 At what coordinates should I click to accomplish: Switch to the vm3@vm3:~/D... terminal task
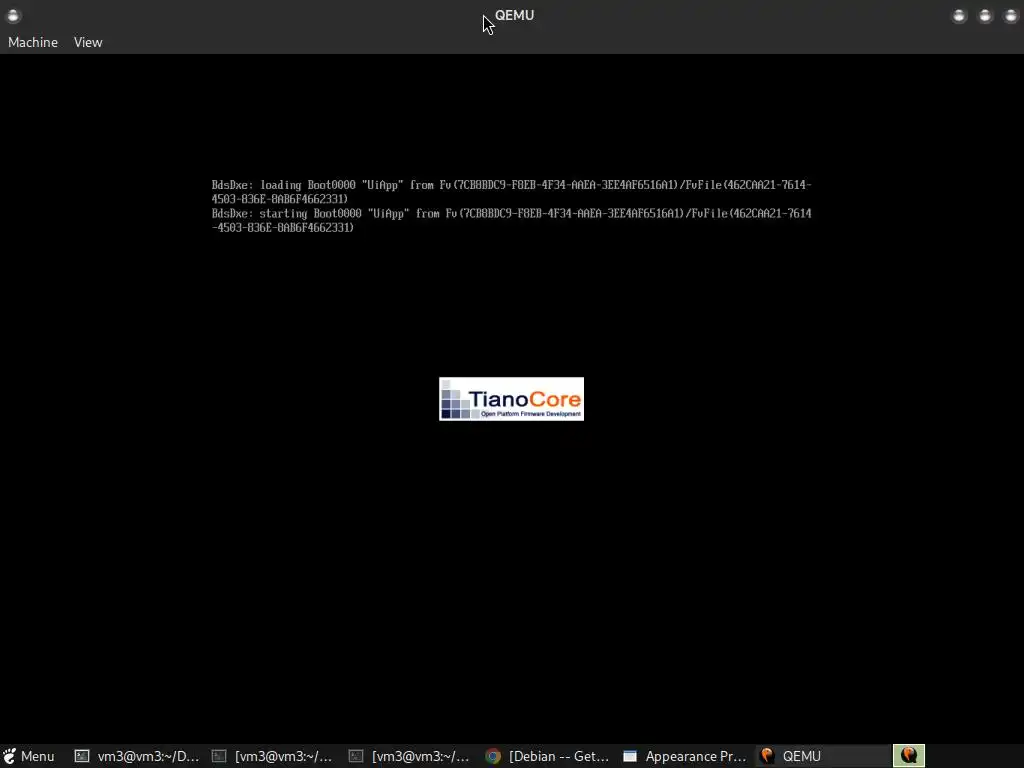(137, 756)
